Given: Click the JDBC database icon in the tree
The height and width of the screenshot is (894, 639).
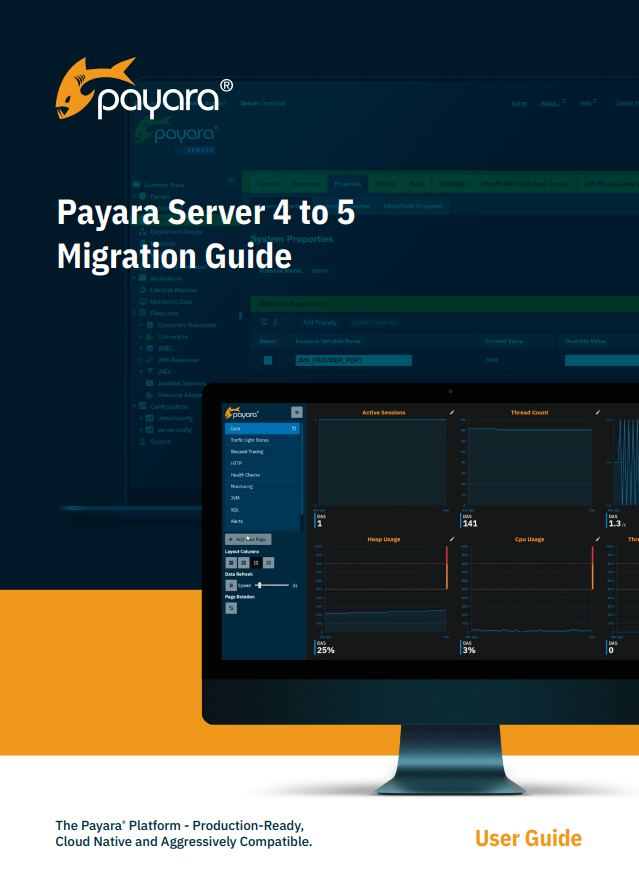Looking at the screenshot, I should 150,348.
